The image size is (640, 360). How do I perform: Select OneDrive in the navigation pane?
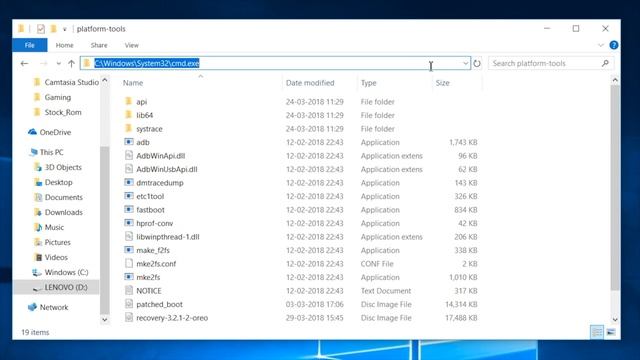coord(55,132)
